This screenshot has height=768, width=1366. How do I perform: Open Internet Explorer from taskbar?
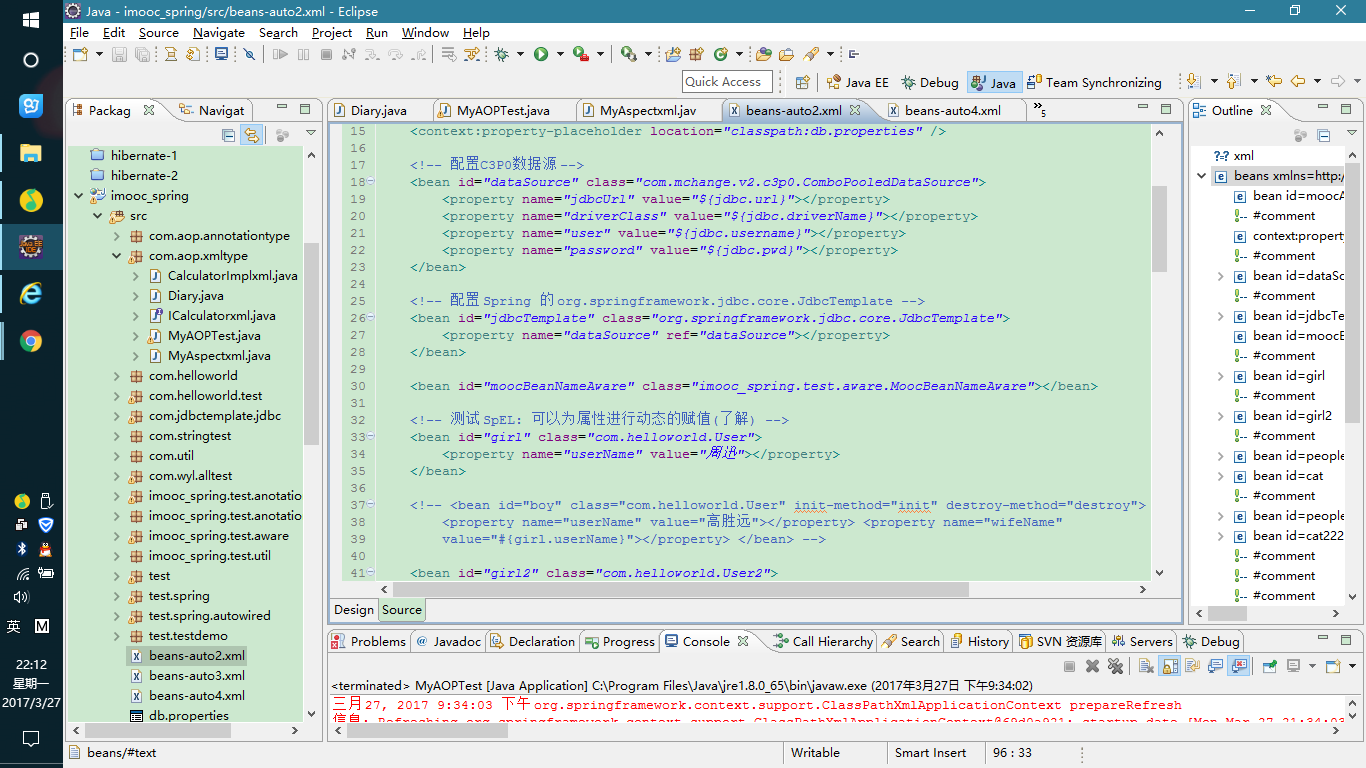click(x=31, y=293)
